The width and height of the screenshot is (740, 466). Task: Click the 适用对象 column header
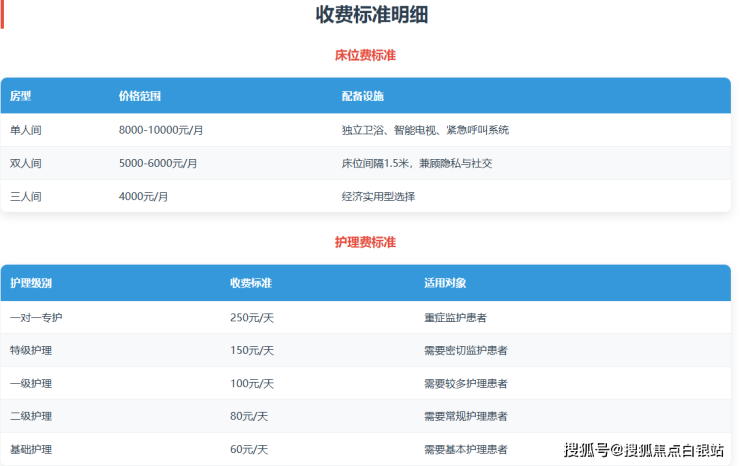point(446,283)
